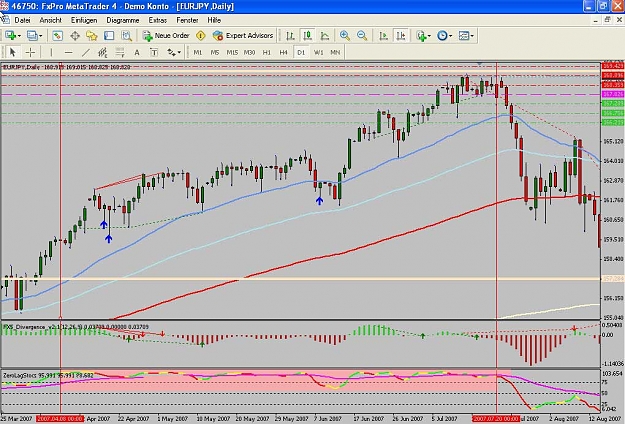The width and height of the screenshot is (625, 424).
Task: Click the MetaTrader app icon in title bar
Action: pos(4,6)
